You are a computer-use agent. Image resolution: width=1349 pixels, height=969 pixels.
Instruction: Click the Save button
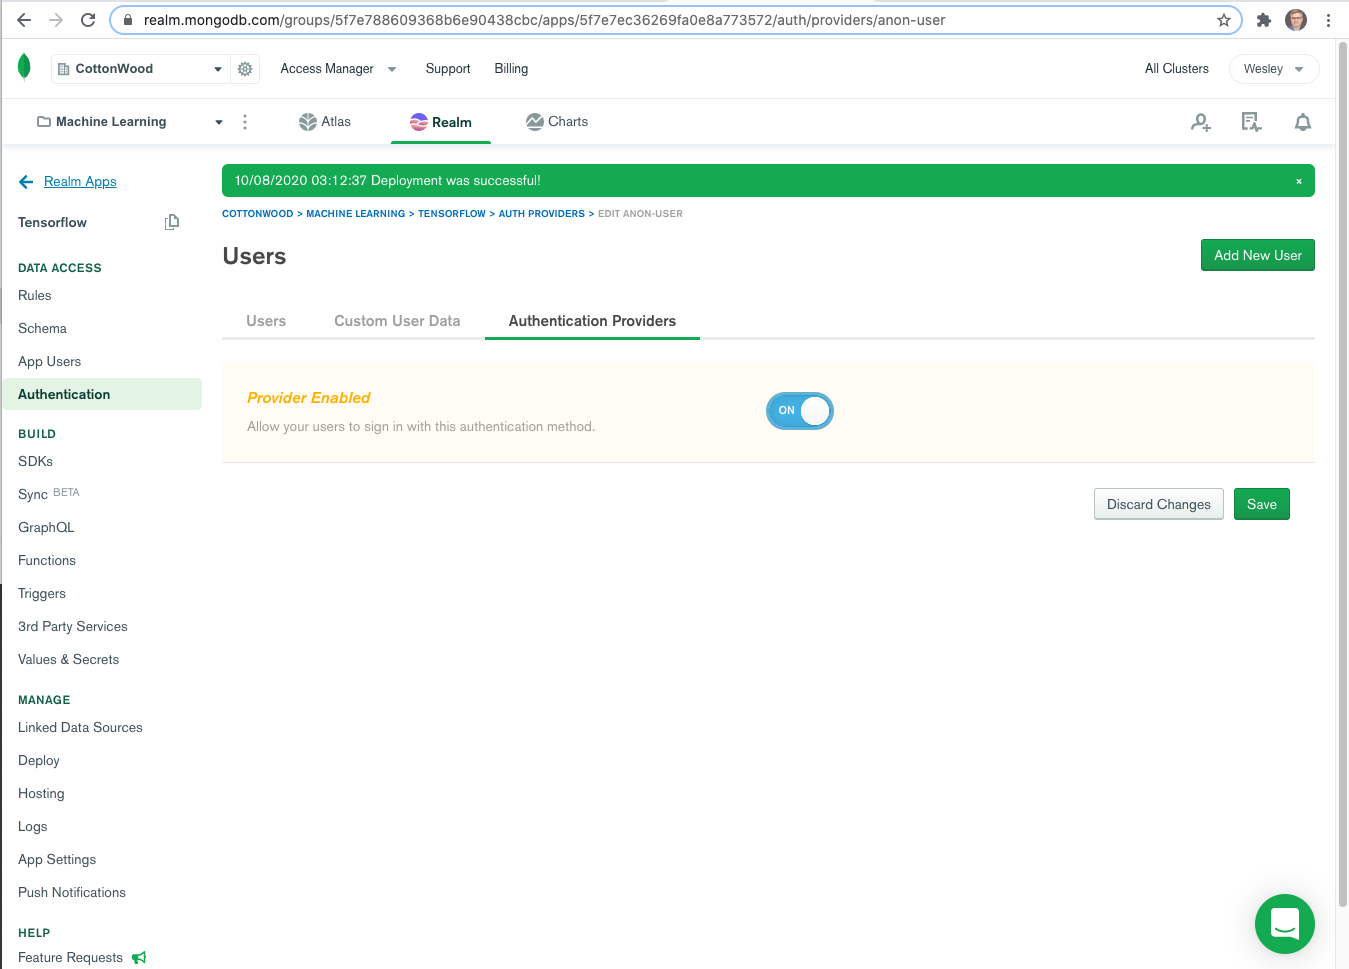tap(1262, 504)
